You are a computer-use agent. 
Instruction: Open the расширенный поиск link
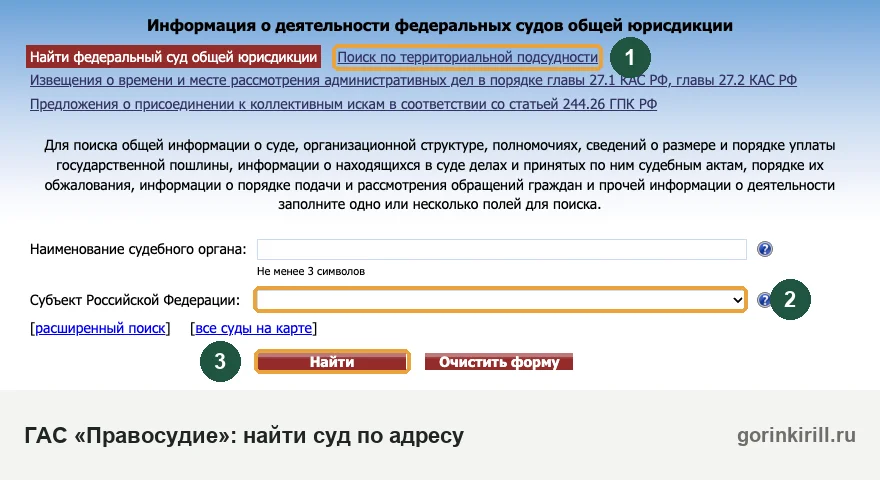pos(100,328)
